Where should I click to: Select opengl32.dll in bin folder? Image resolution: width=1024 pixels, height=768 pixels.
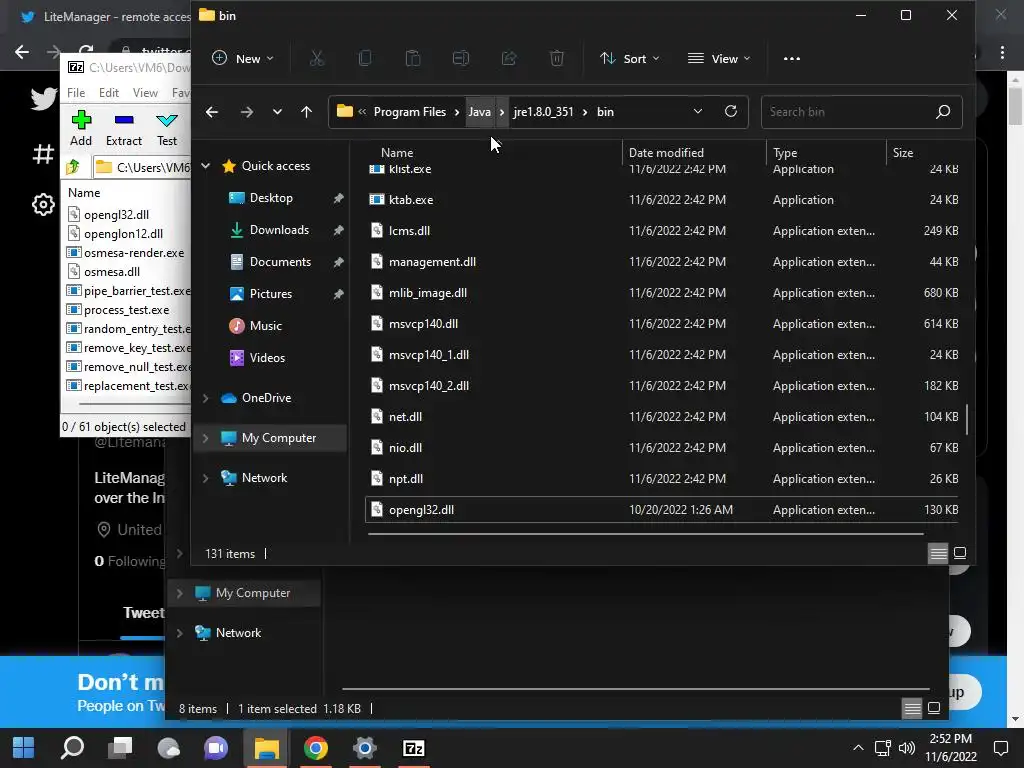[x=662, y=510]
